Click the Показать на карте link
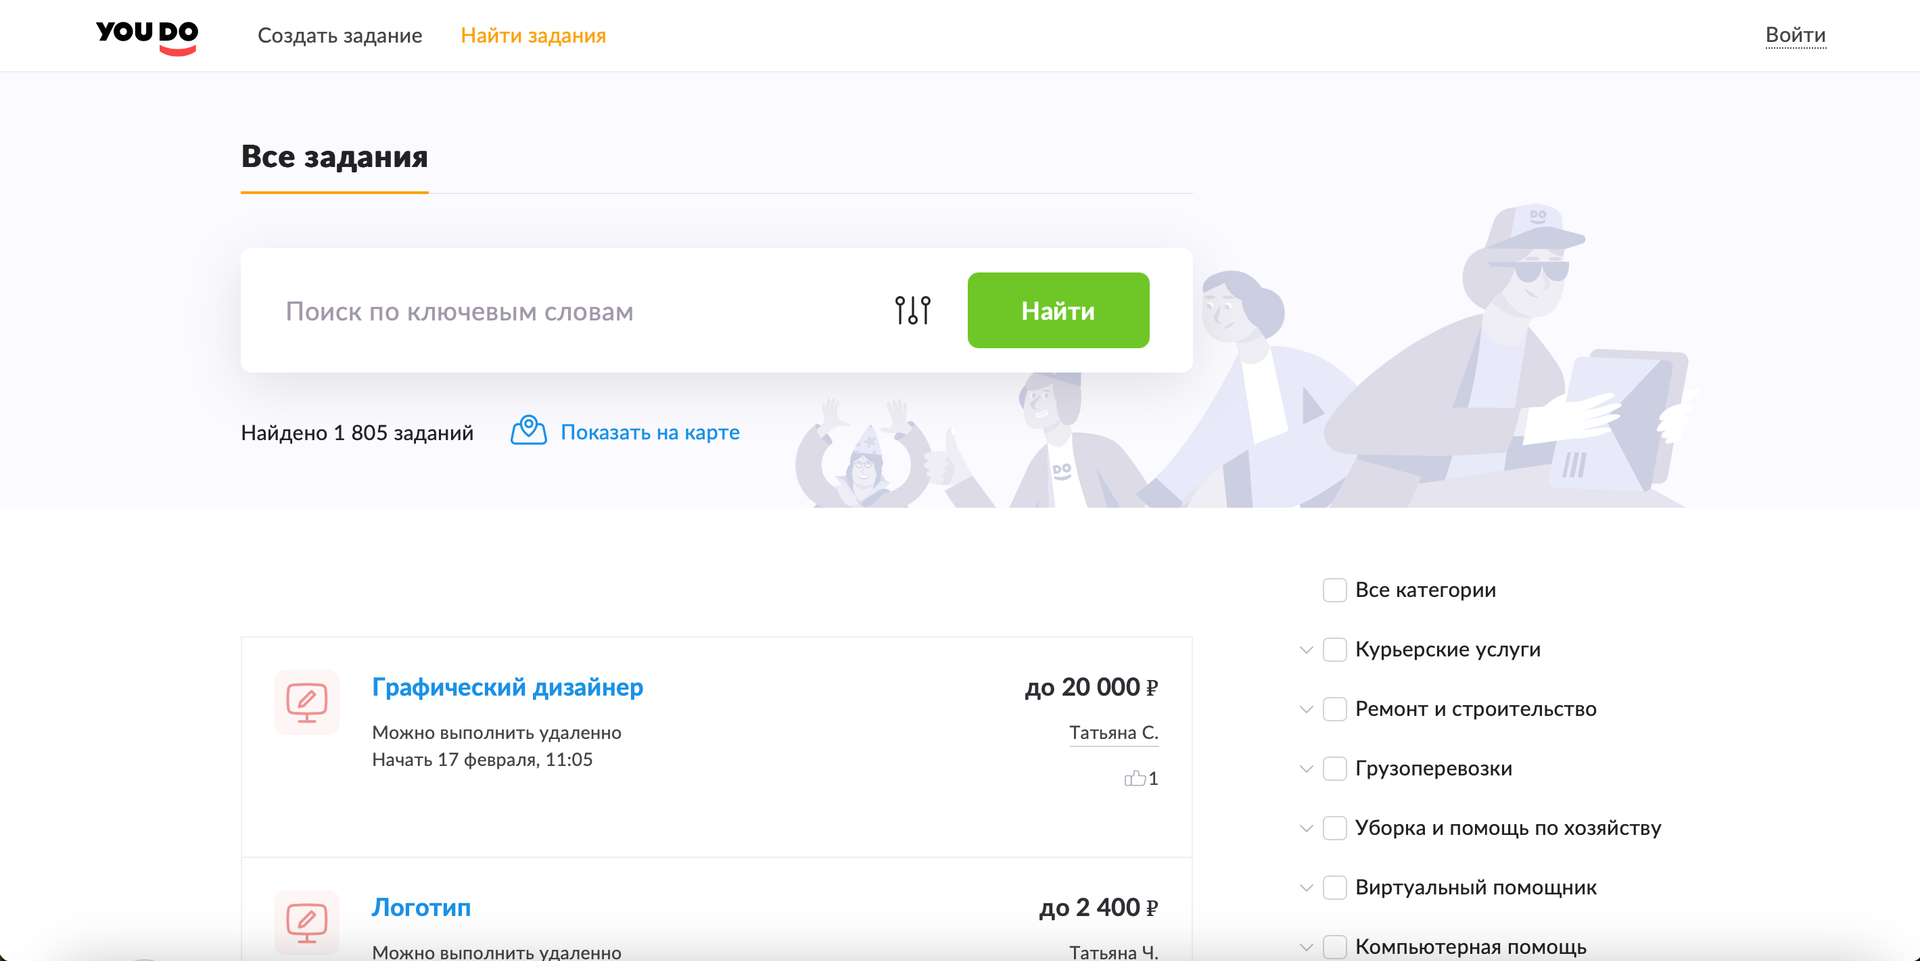 click(x=650, y=432)
